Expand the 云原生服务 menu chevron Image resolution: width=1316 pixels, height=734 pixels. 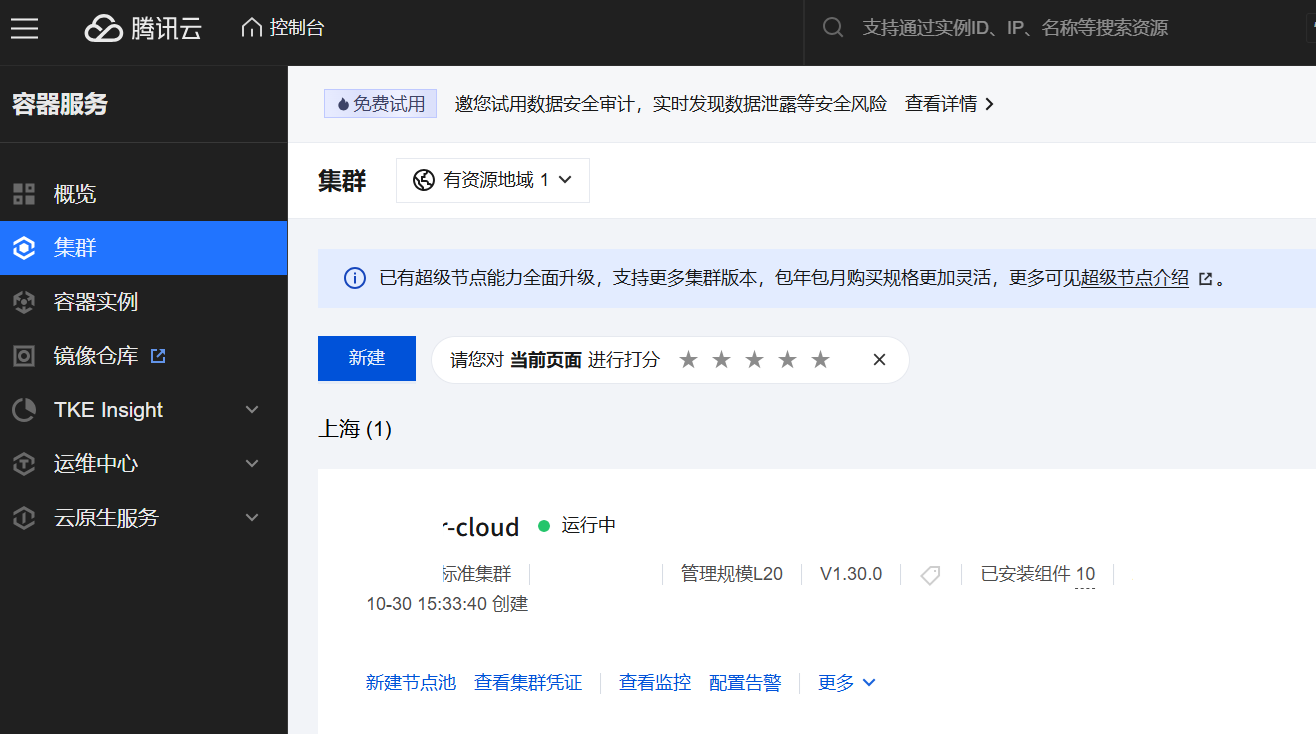[x=252, y=518]
